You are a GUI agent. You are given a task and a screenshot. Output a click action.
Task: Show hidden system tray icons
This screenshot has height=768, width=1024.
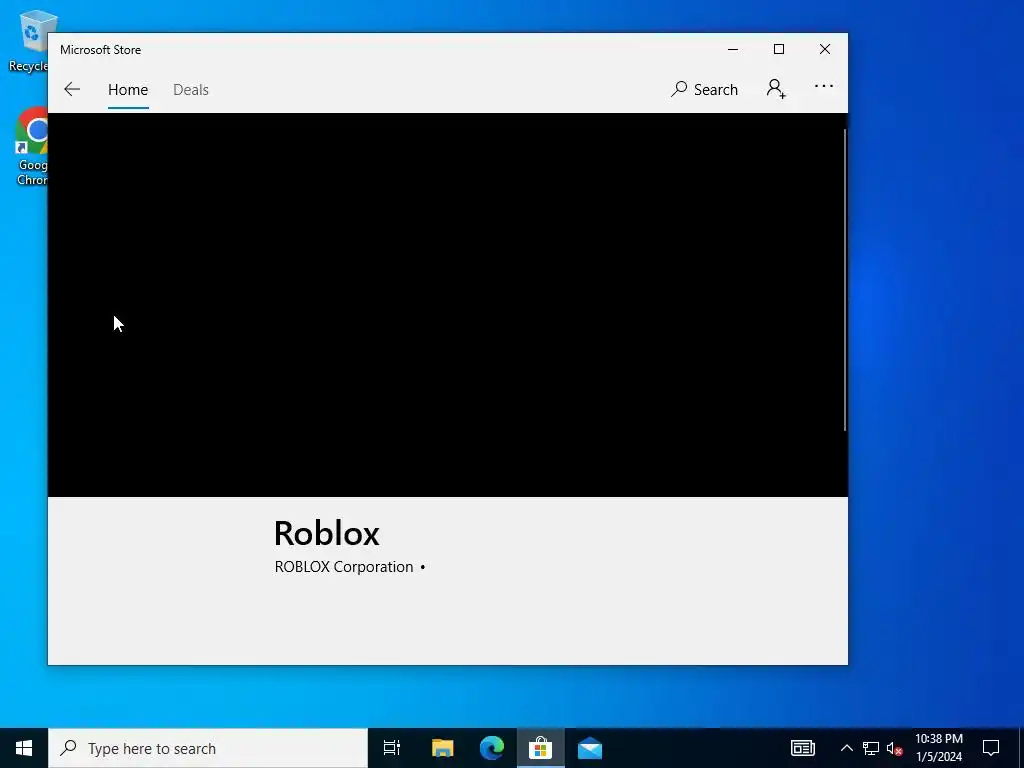pyautogui.click(x=846, y=748)
